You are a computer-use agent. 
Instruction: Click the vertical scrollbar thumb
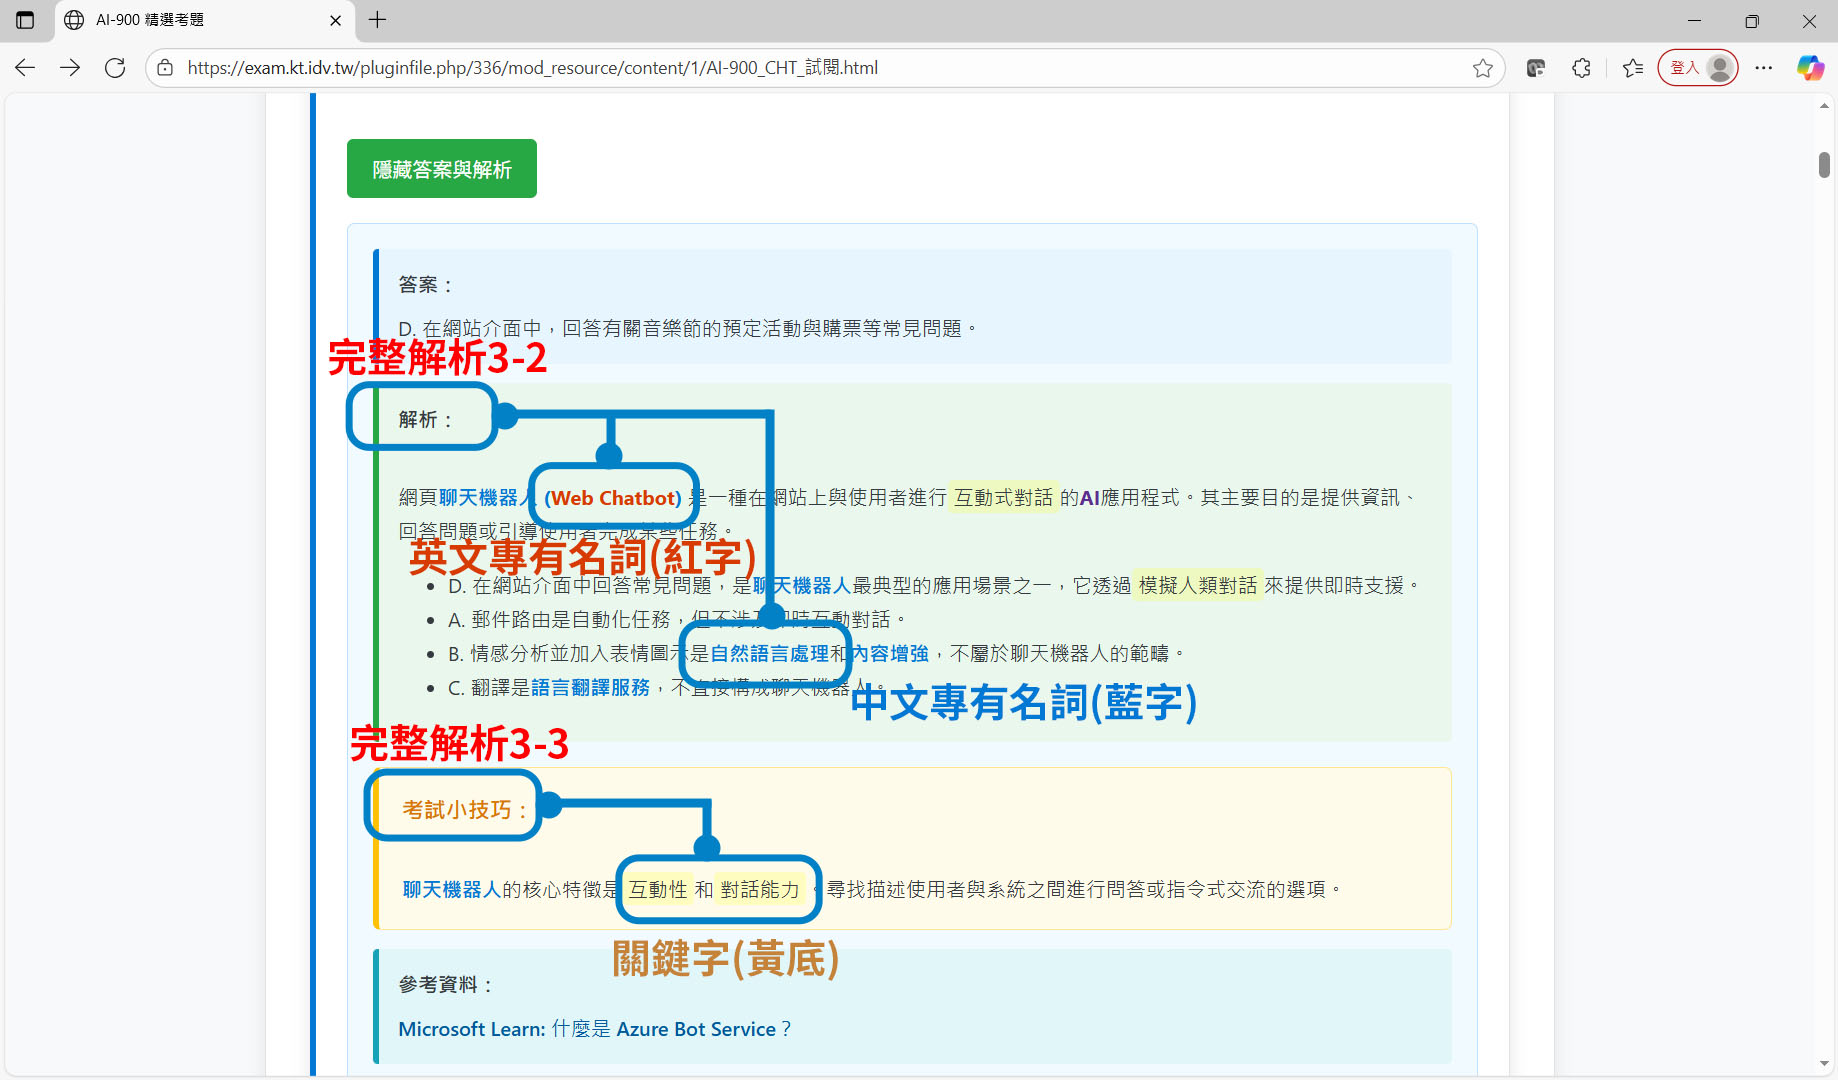1824,165
